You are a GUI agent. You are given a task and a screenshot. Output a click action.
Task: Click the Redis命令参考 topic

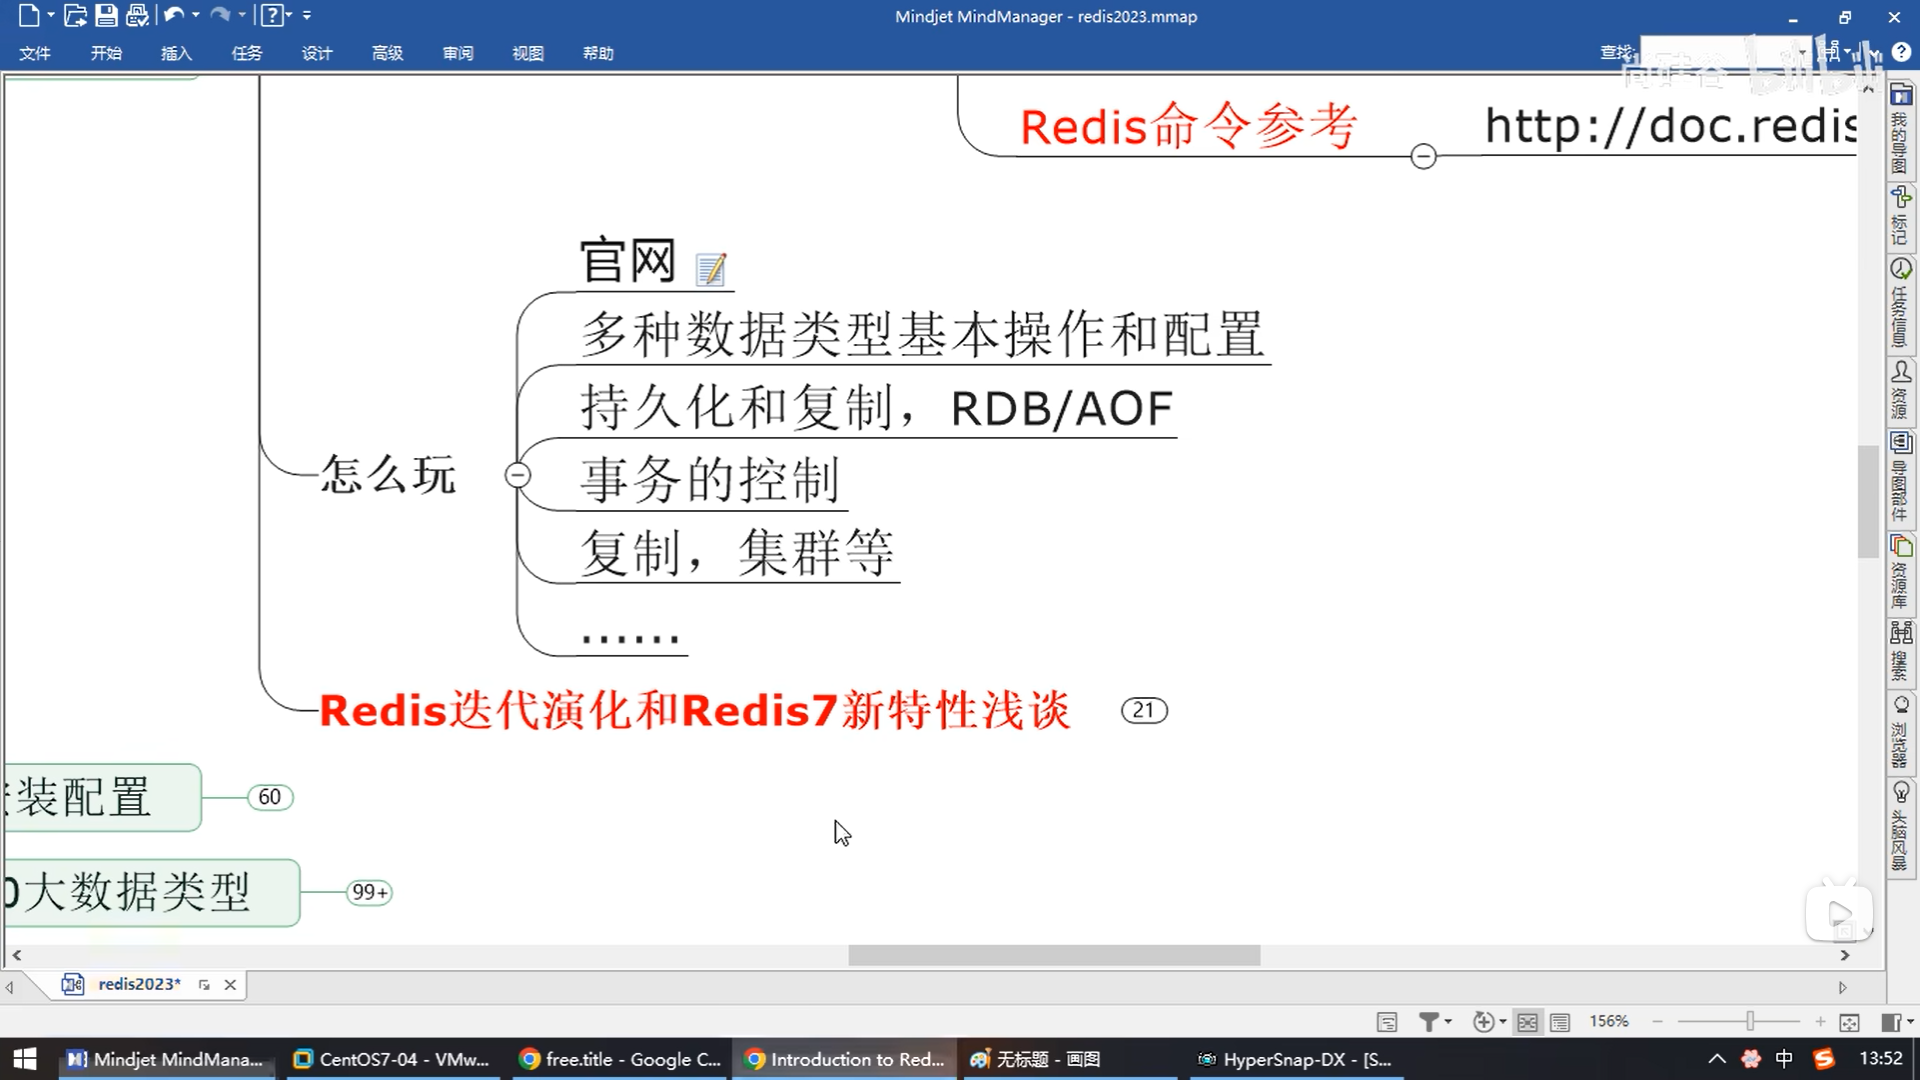coord(1187,127)
